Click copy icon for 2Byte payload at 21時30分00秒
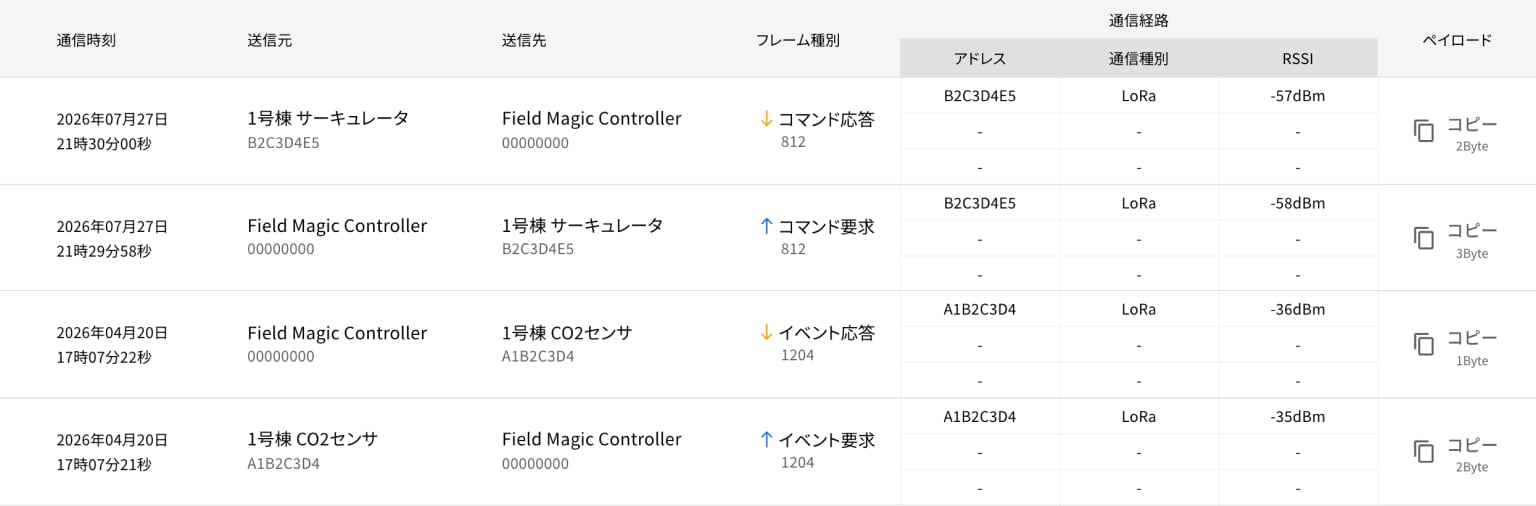 (x=1424, y=131)
